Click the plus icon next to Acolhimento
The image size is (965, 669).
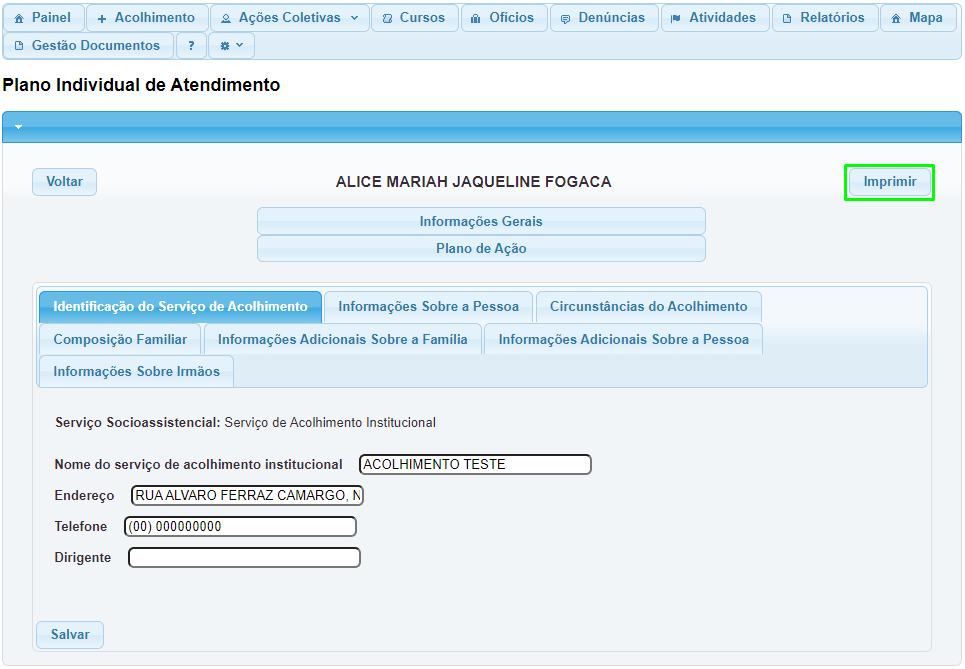coord(102,19)
